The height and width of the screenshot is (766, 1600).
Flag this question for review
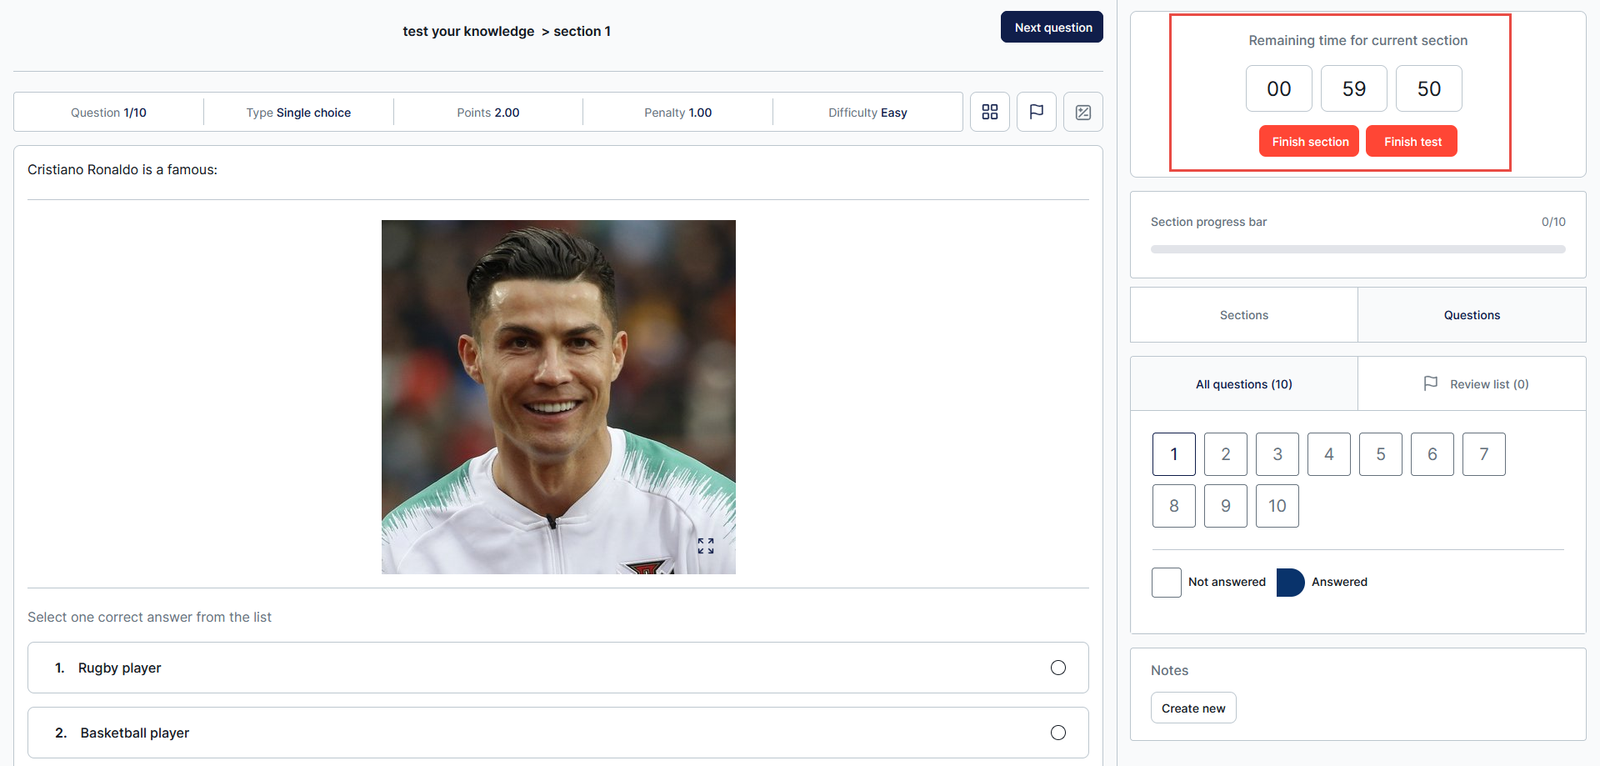[x=1036, y=112]
